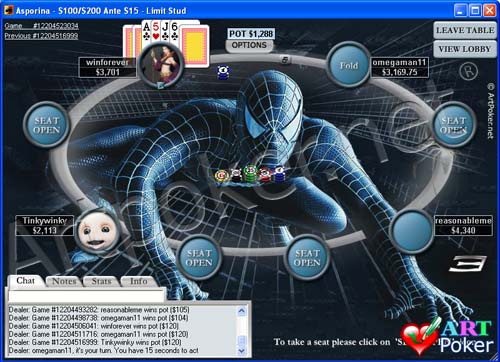The height and width of the screenshot is (362, 500).
Task: Click into the chat message input field
Action: [x=87, y=296]
